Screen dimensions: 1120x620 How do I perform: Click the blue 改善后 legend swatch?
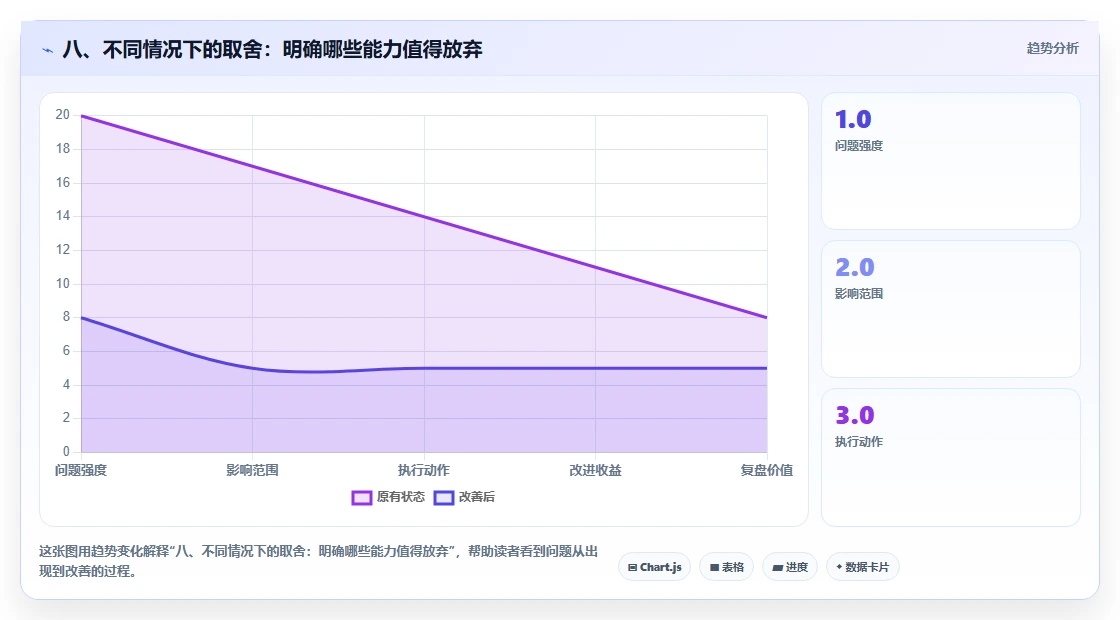point(444,498)
